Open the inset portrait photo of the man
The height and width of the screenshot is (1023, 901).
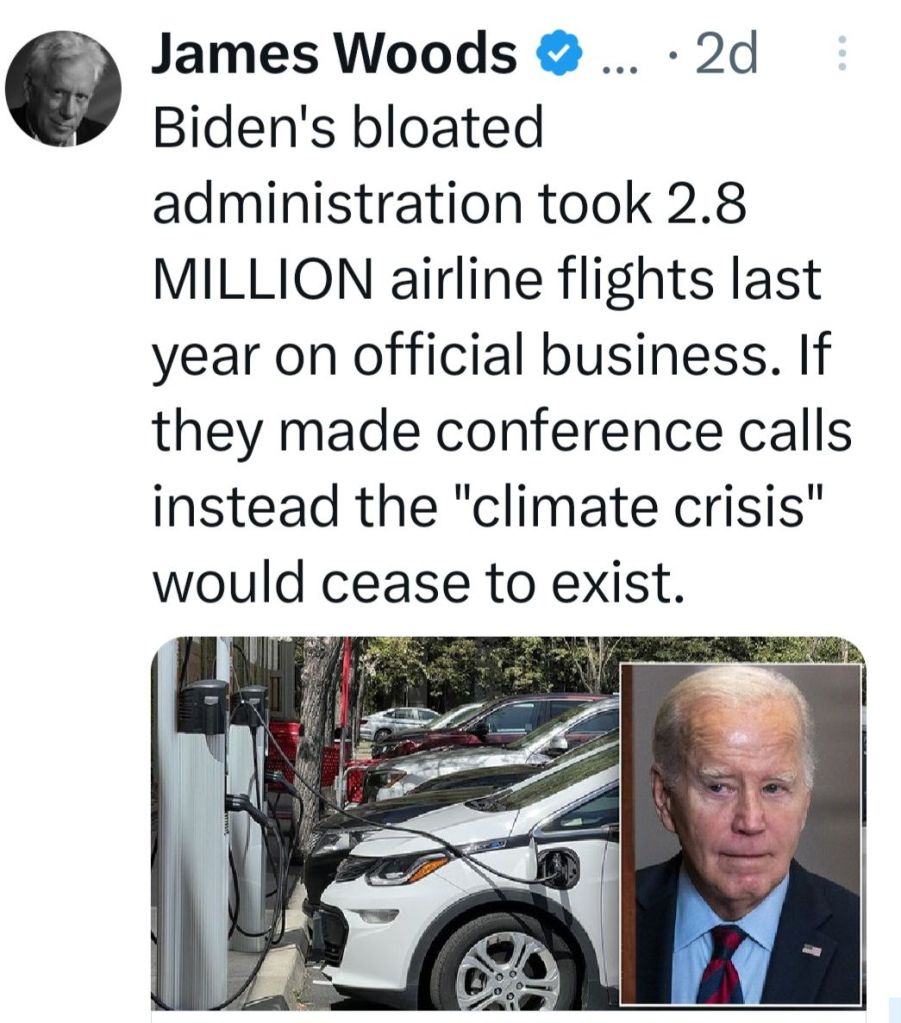(741, 832)
